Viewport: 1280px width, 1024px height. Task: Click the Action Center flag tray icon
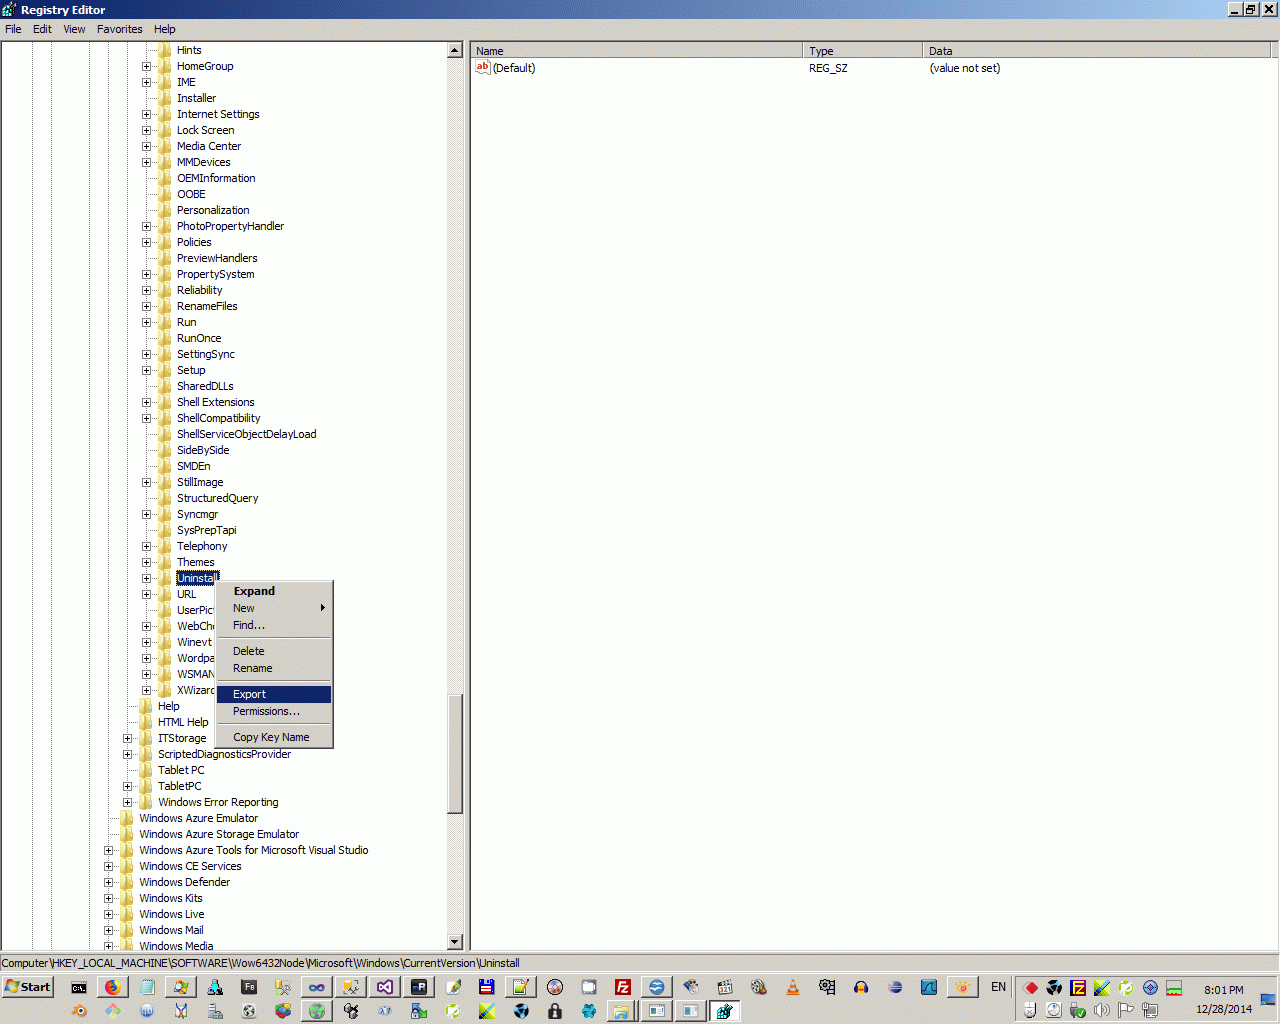[1126, 1010]
